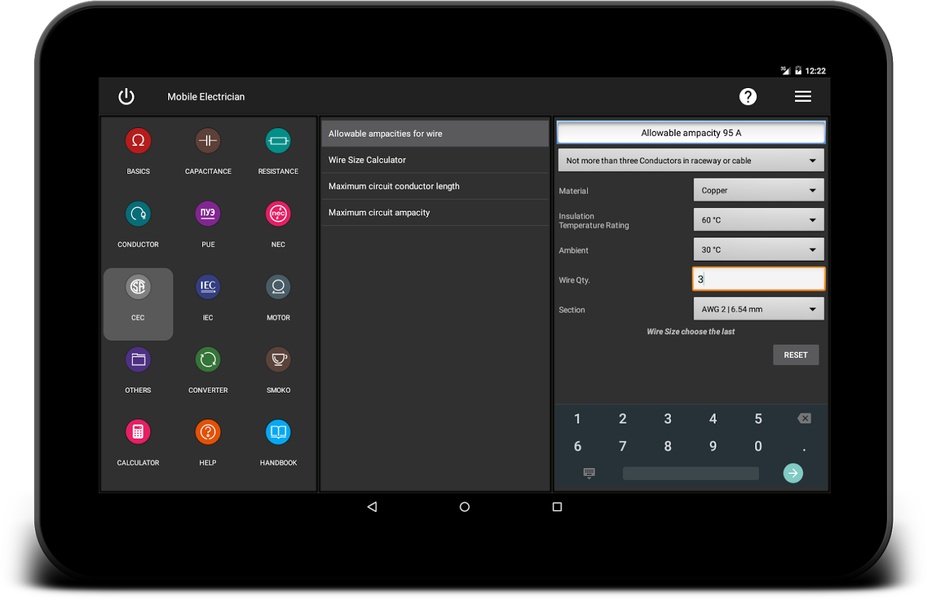The height and width of the screenshot is (600, 927).
Task: Open the NEC category
Action: point(278,224)
